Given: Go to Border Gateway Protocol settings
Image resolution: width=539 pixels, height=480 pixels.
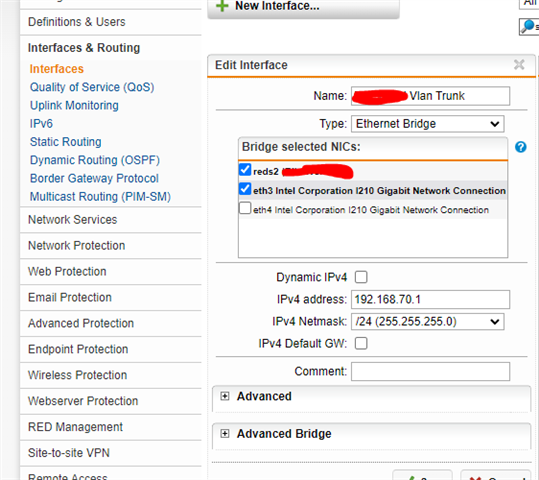Looking at the screenshot, I should 94,178.
